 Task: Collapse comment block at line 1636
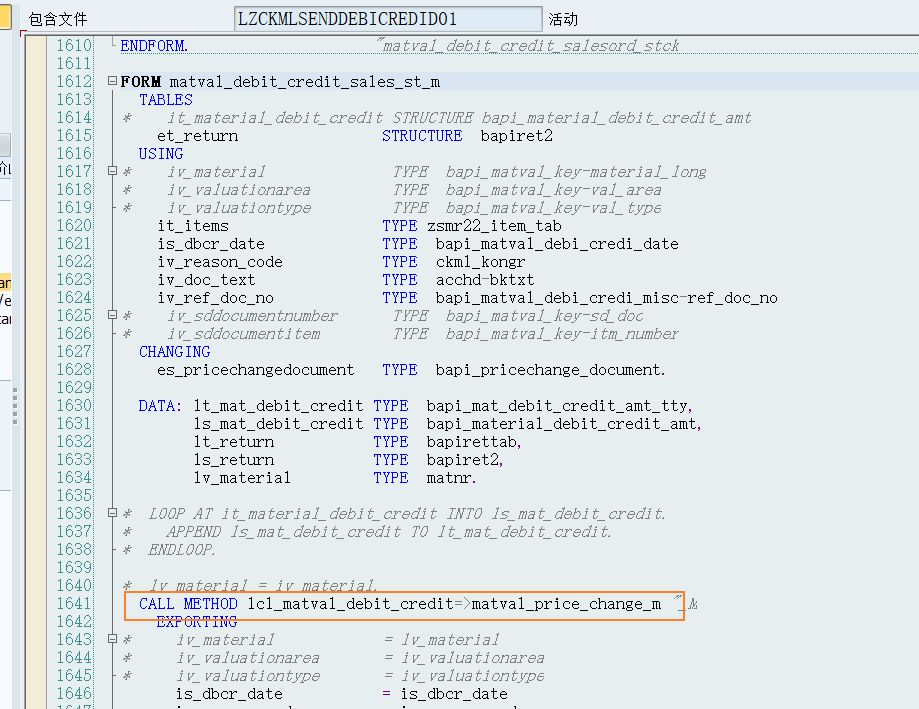[112, 513]
